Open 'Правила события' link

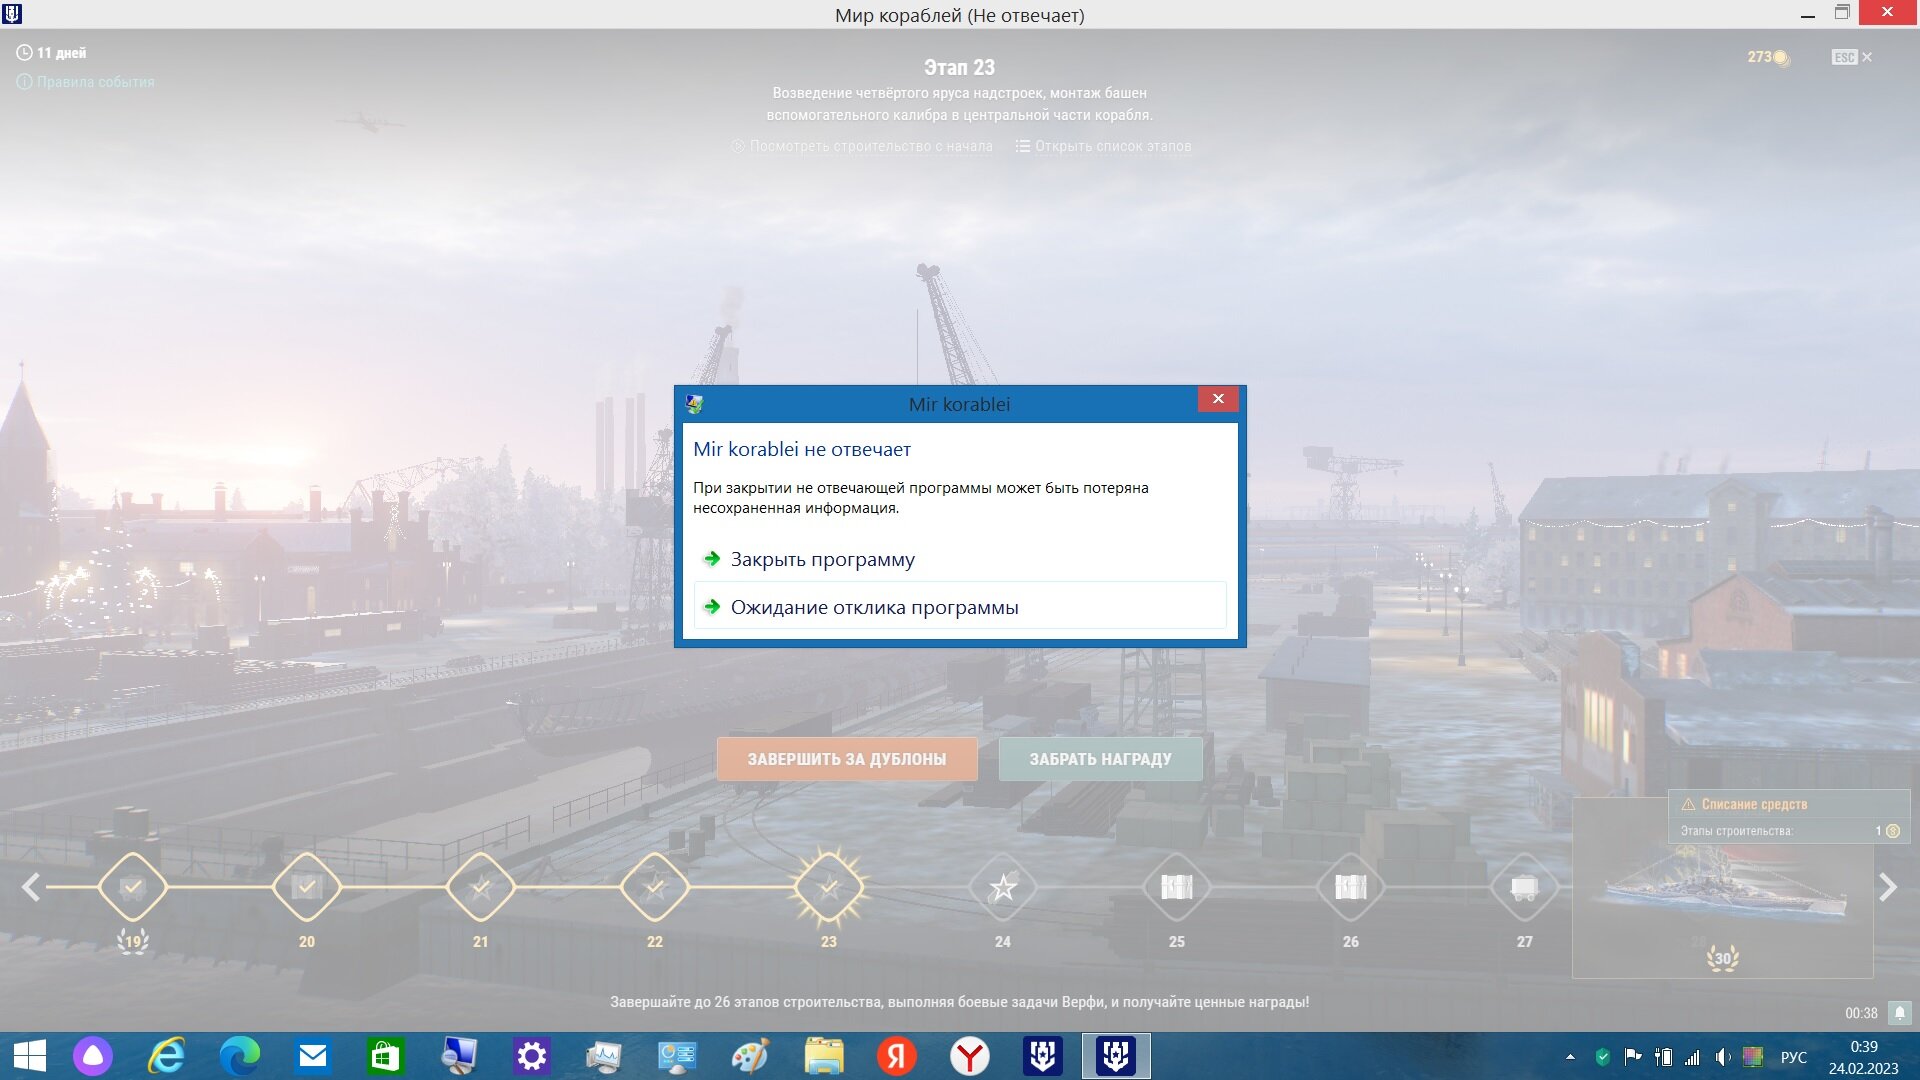coord(86,82)
